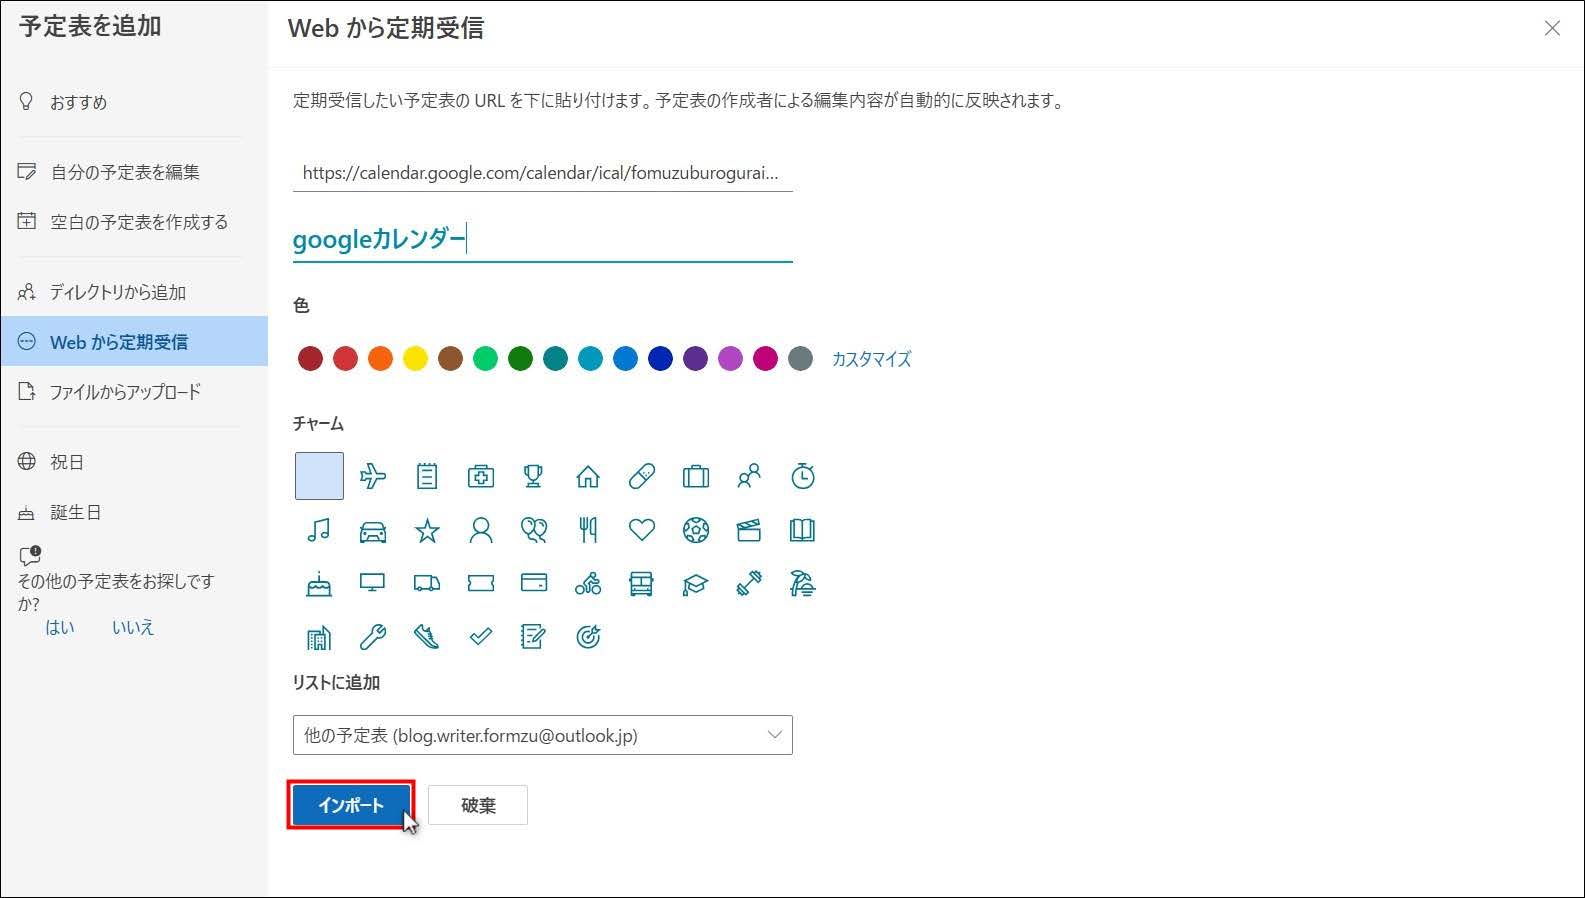
Task: Open 自分の予定表を編集 in sidebar
Action: (x=134, y=172)
